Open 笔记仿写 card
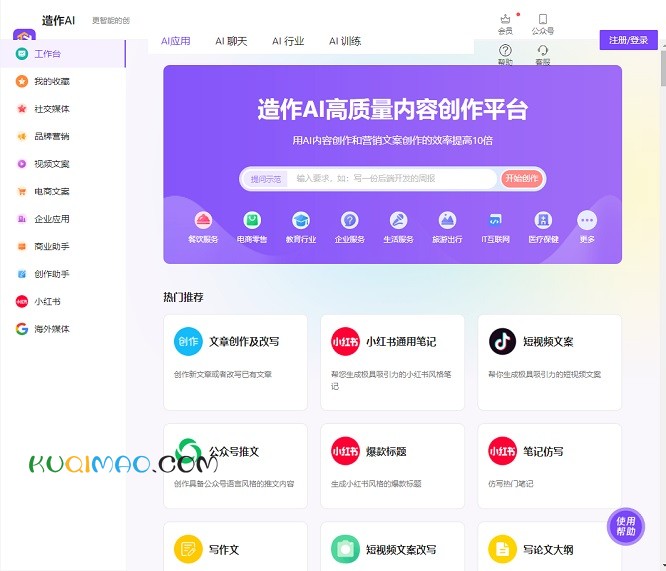The width and height of the screenshot is (666, 571). point(550,466)
